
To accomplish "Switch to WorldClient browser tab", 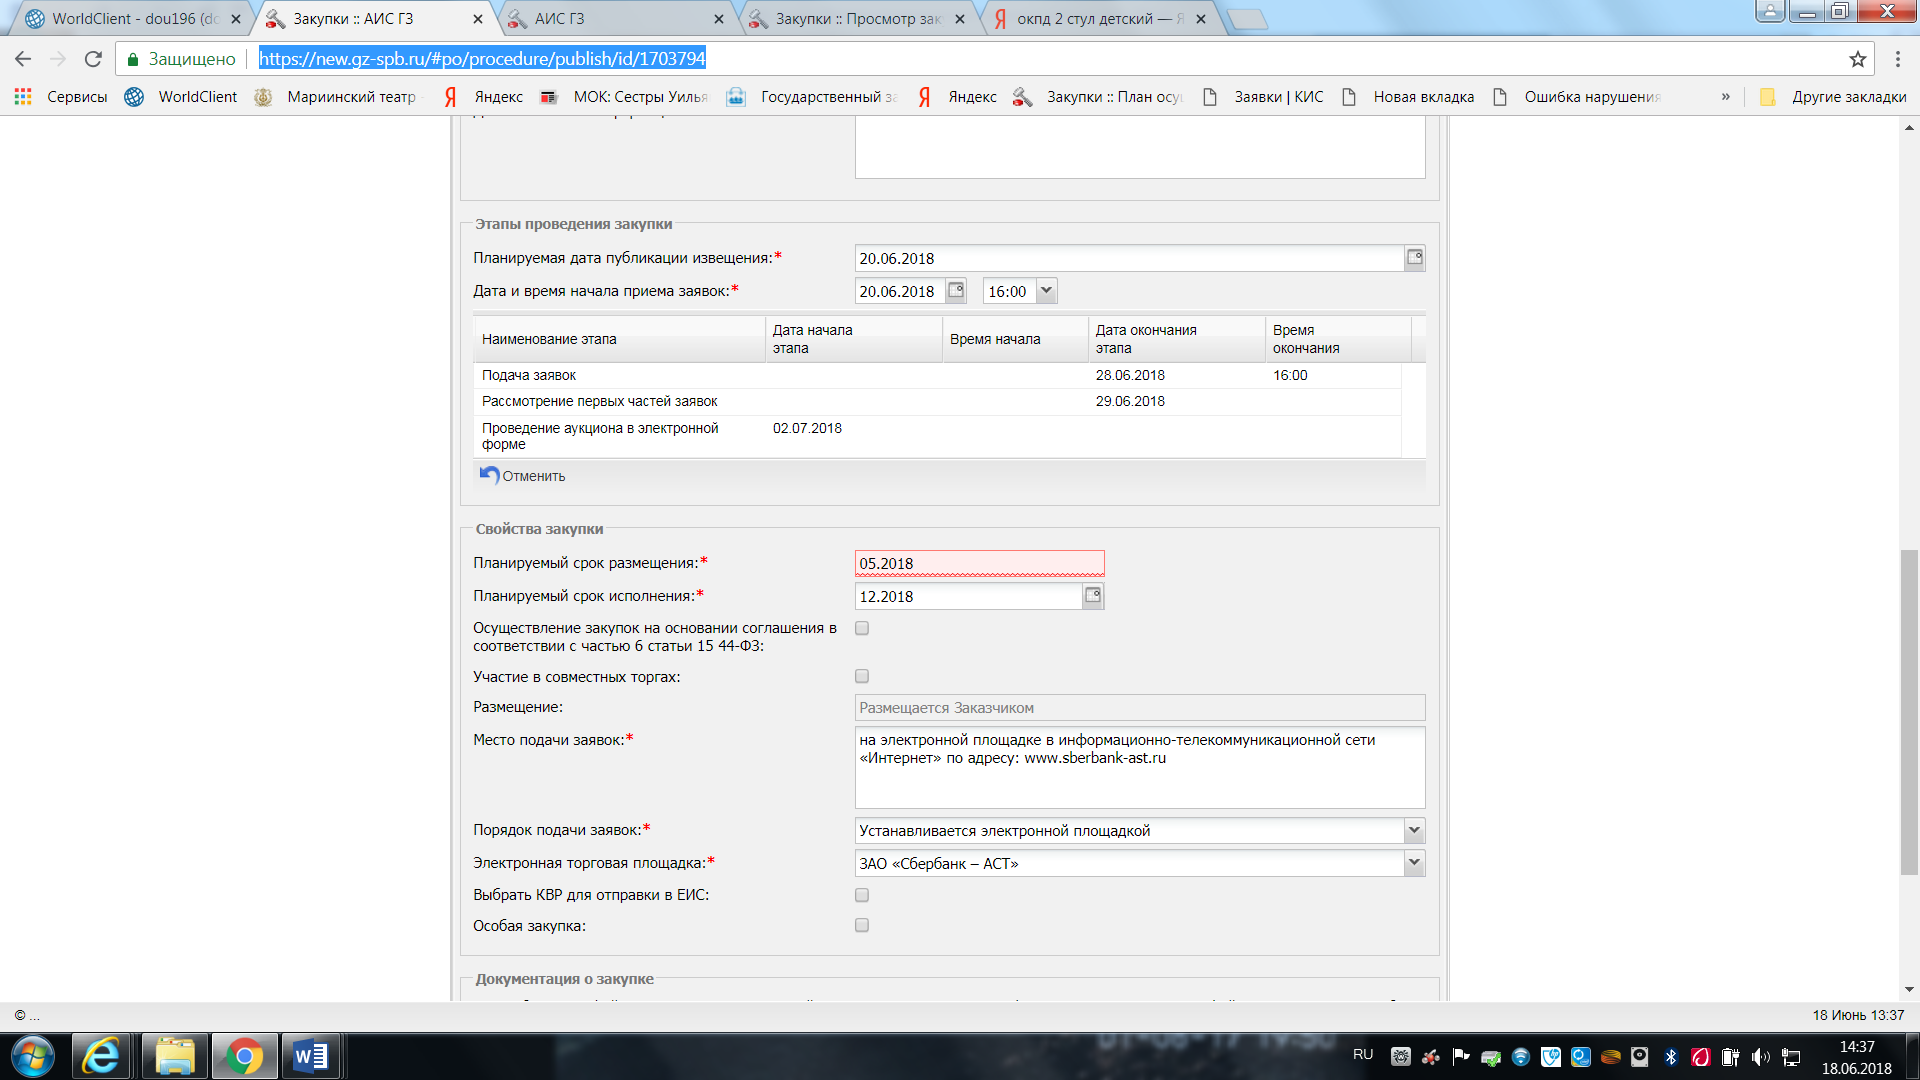I will (133, 18).
